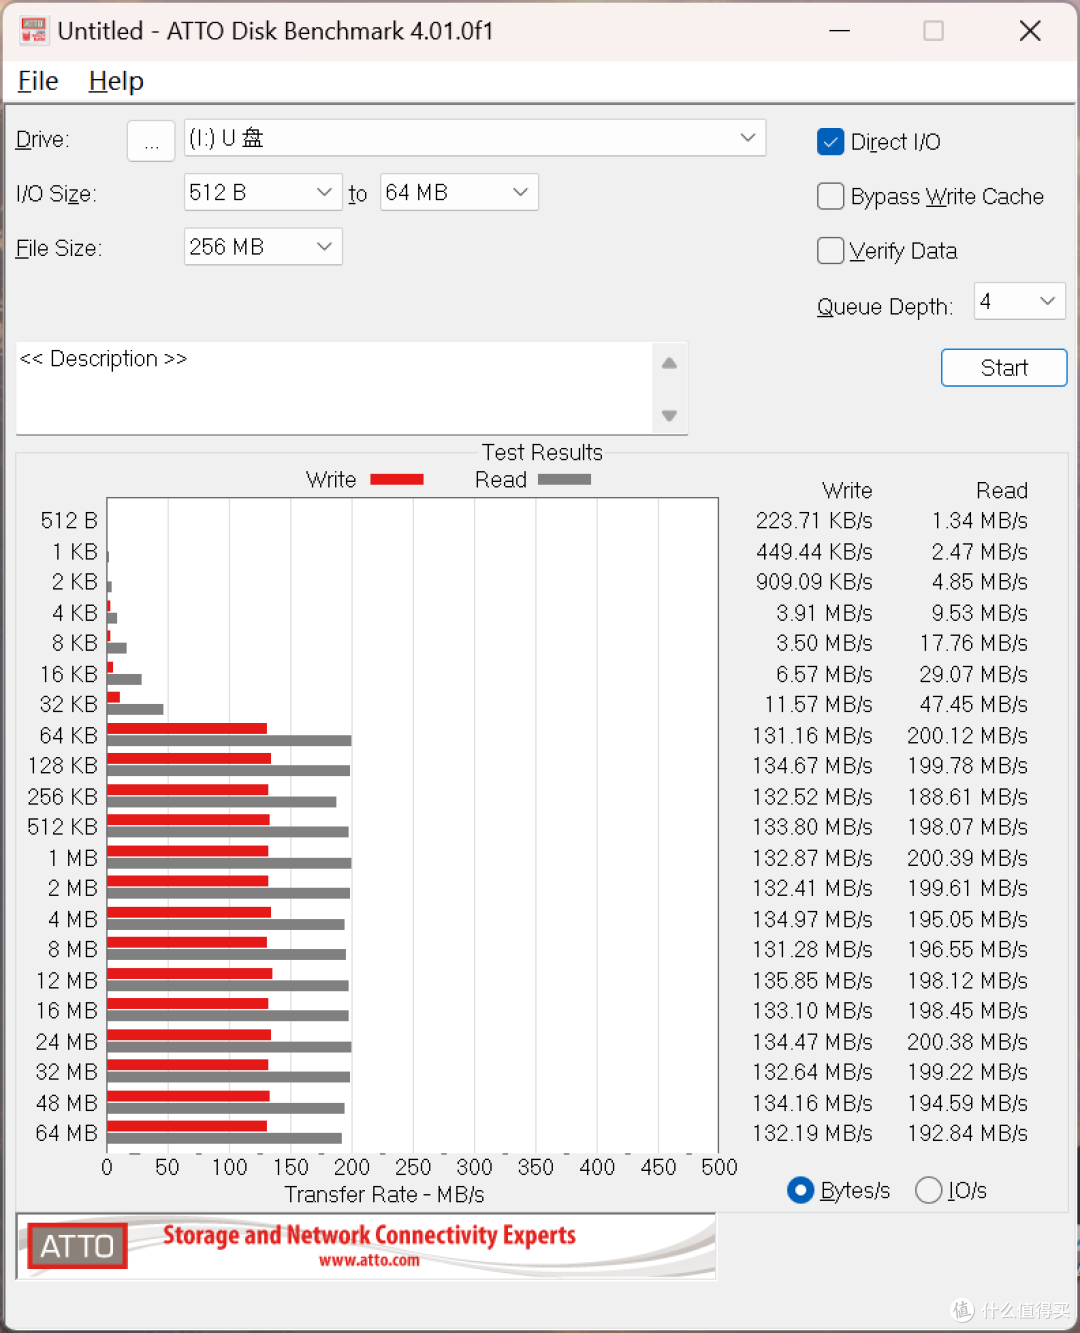1080x1333 pixels.
Task: Open the Queue Depth dropdown
Action: pyautogui.click(x=1020, y=301)
